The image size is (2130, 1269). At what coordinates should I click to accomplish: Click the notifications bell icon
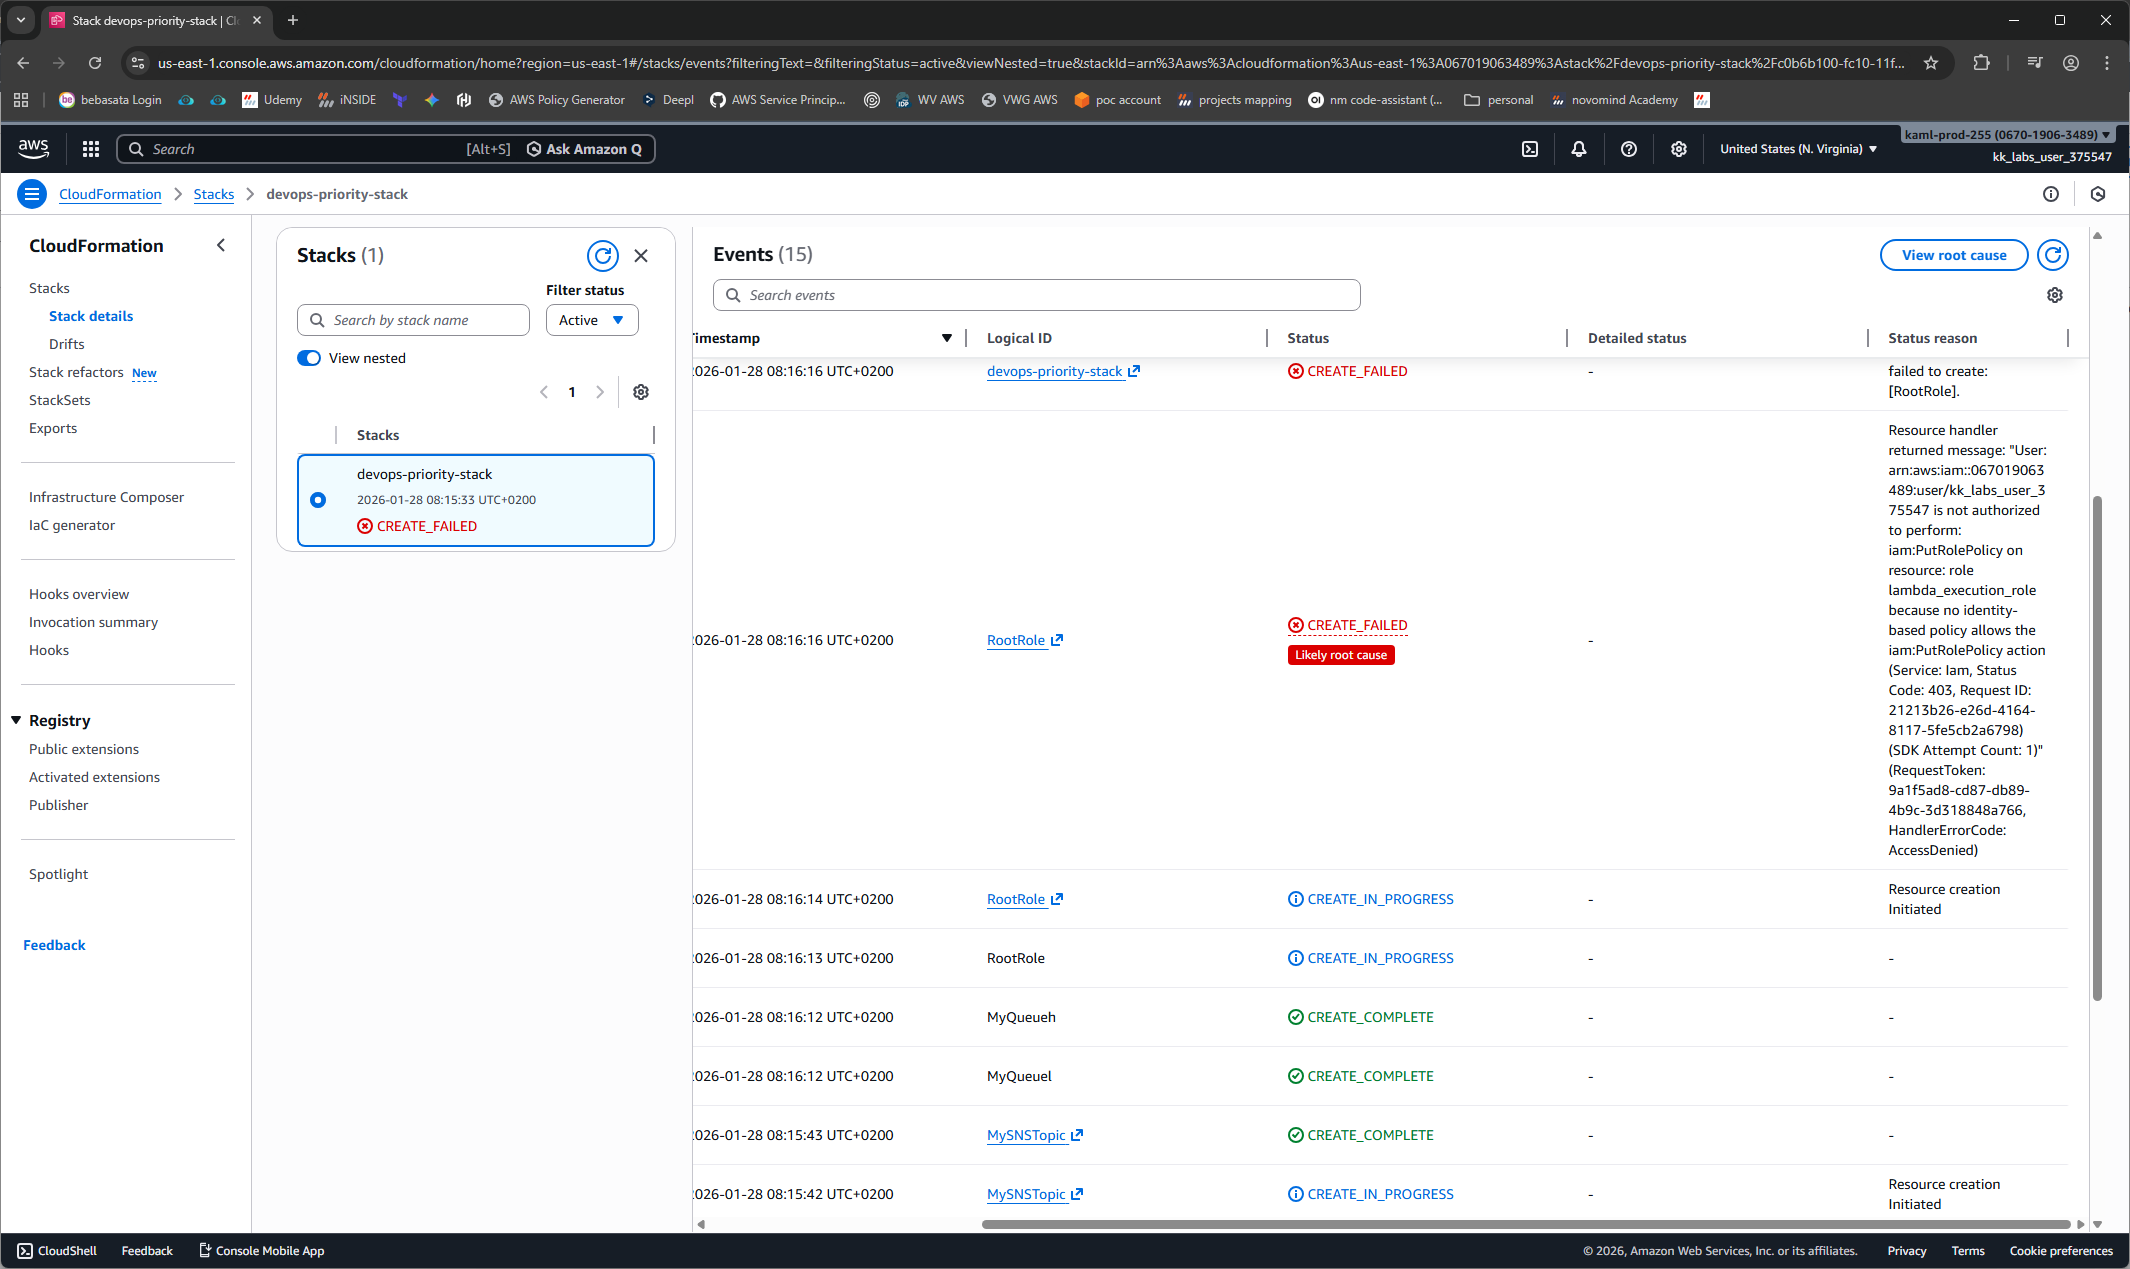pyautogui.click(x=1579, y=149)
